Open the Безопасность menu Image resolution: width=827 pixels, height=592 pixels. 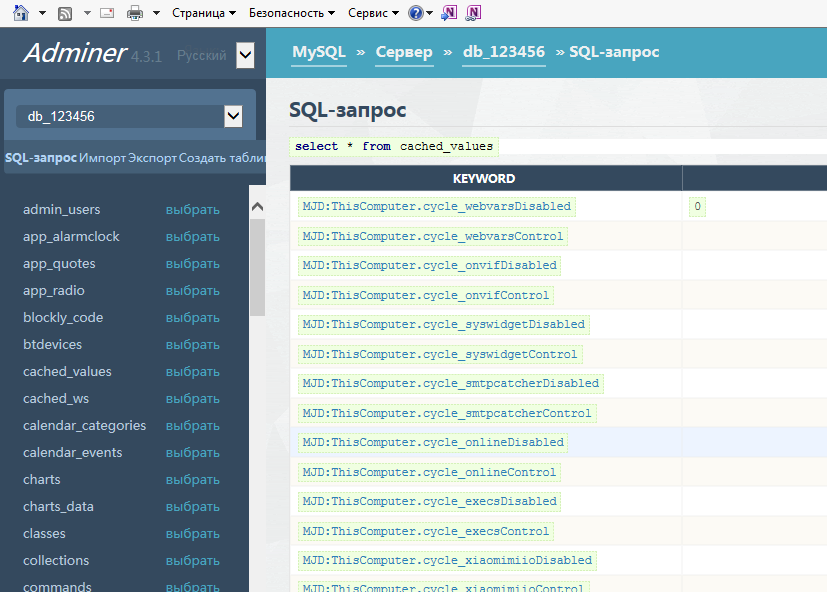coord(292,13)
